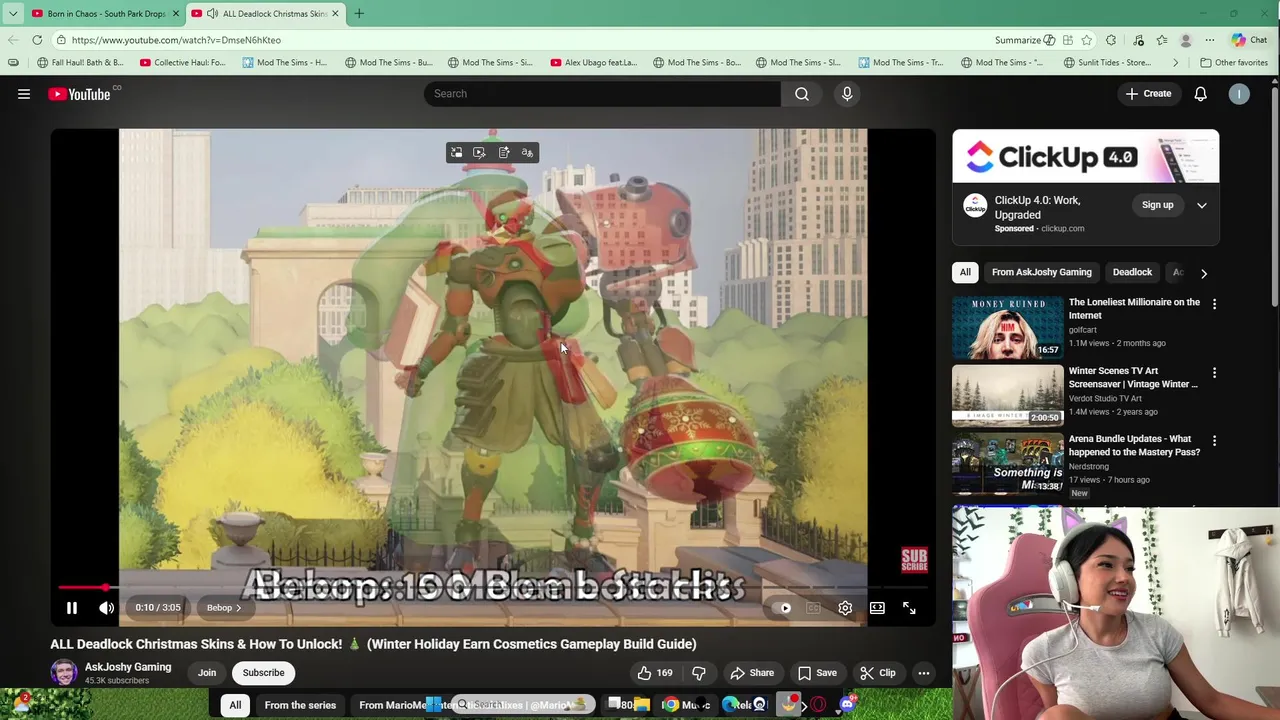Open the AskJoshy Gaming channel name link

coord(128,667)
